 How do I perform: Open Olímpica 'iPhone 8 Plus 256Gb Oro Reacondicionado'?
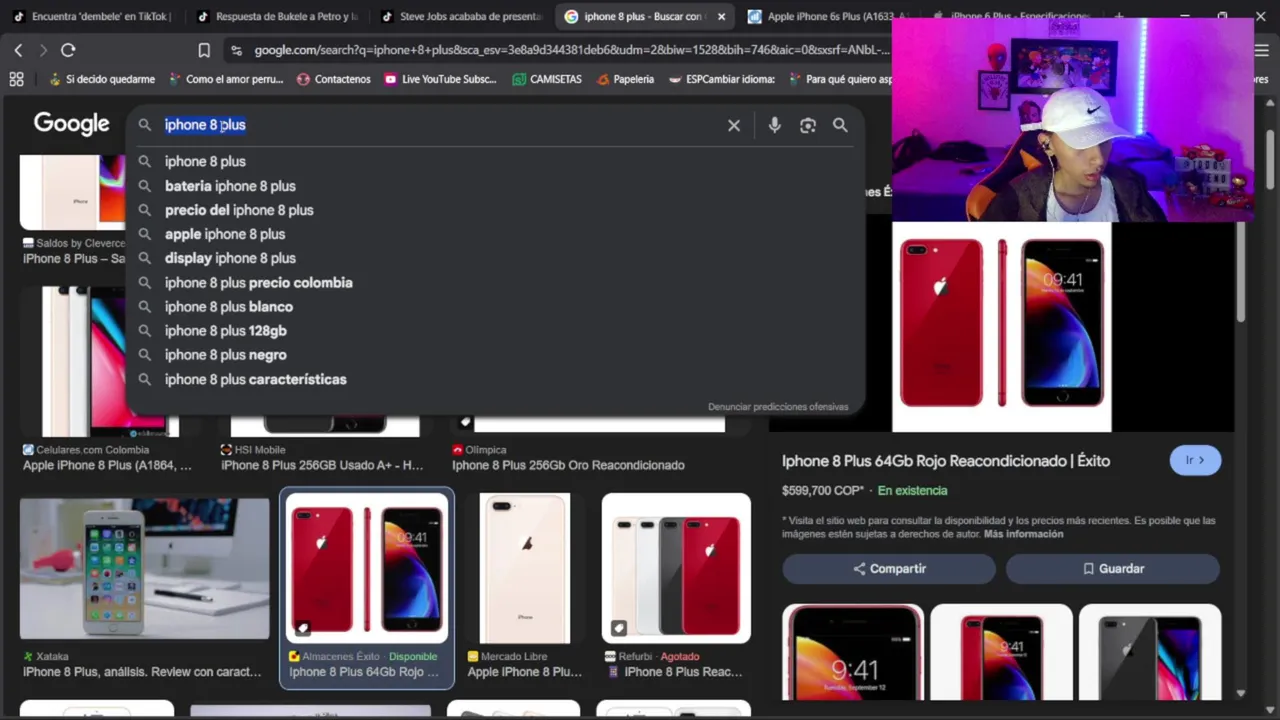click(x=568, y=465)
